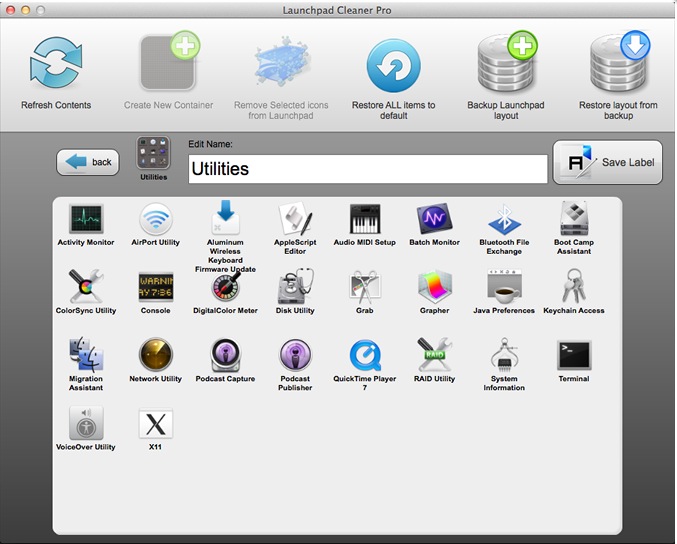This screenshot has width=677, height=544.
Task: Click the ColorSync Utility icon
Action: click(86, 287)
